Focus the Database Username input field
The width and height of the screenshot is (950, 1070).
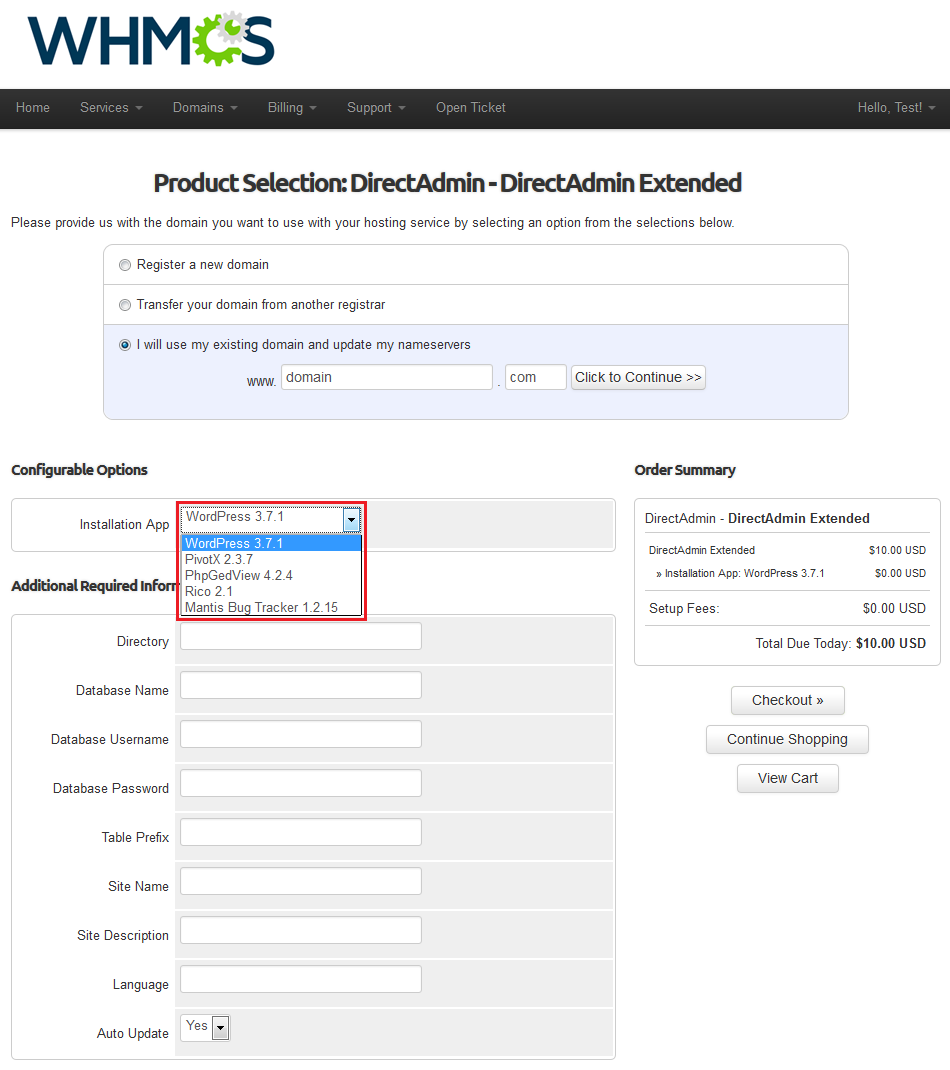(x=301, y=734)
